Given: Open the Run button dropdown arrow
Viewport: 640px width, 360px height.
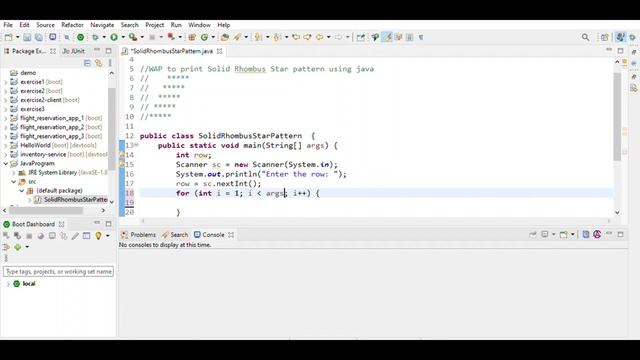Looking at the screenshot, I should 123,37.
